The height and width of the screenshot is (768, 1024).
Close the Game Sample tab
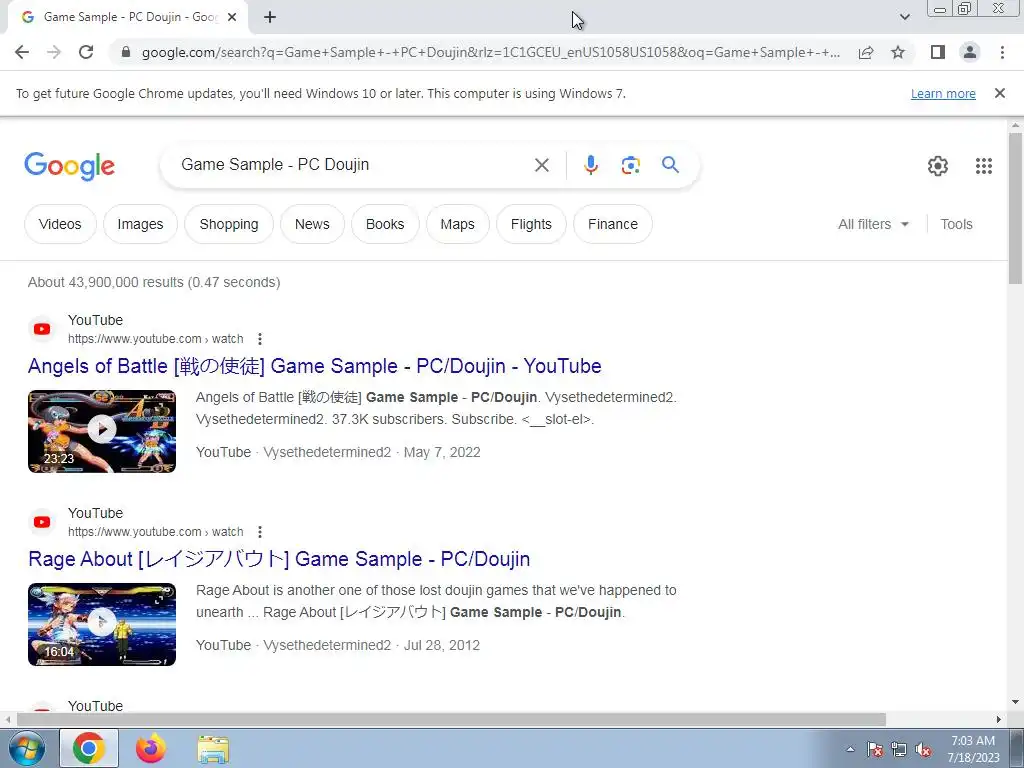click(232, 18)
